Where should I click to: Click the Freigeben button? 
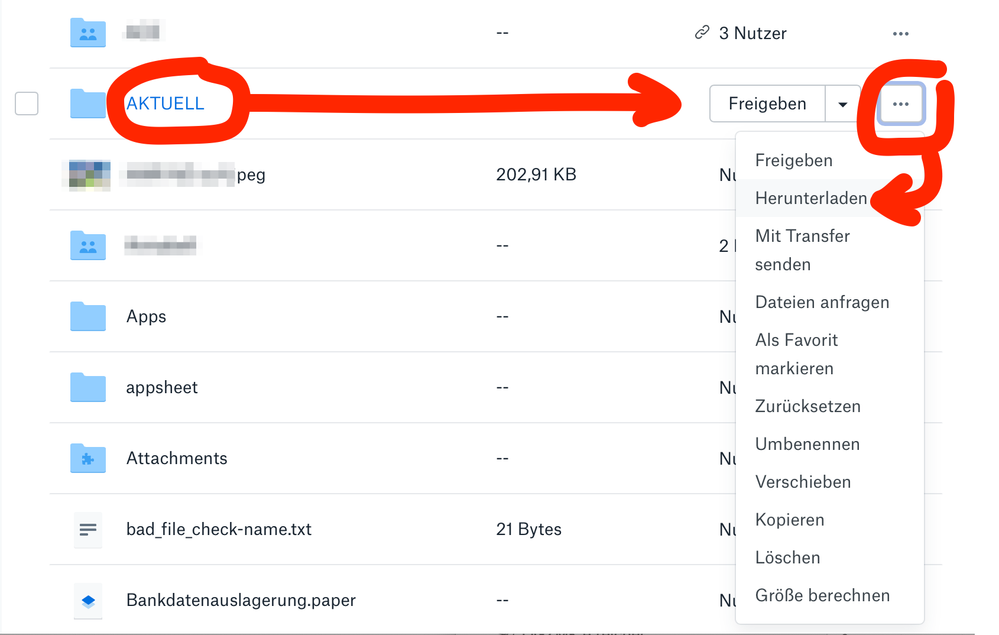click(x=767, y=103)
